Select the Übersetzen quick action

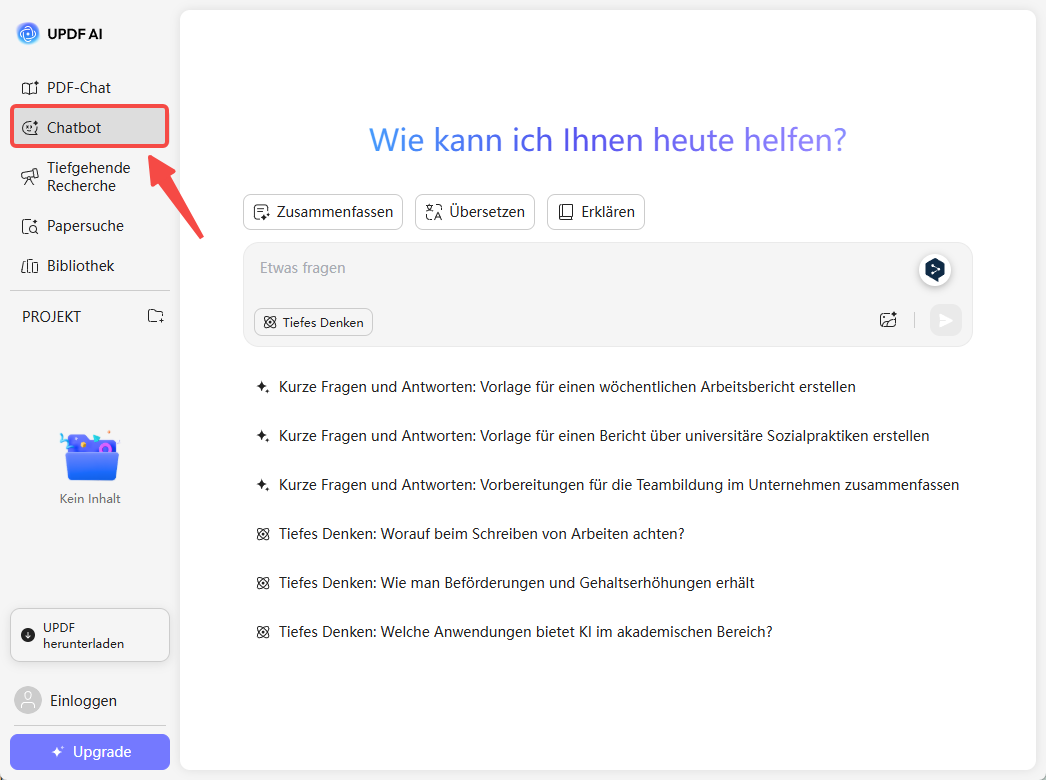click(474, 211)
